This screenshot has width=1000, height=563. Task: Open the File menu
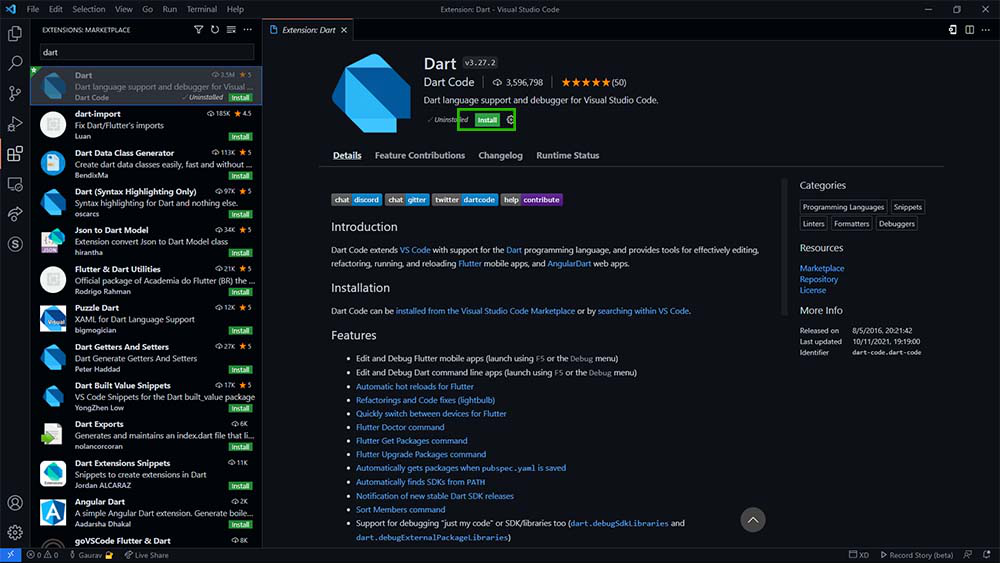[x=33, y=9]
